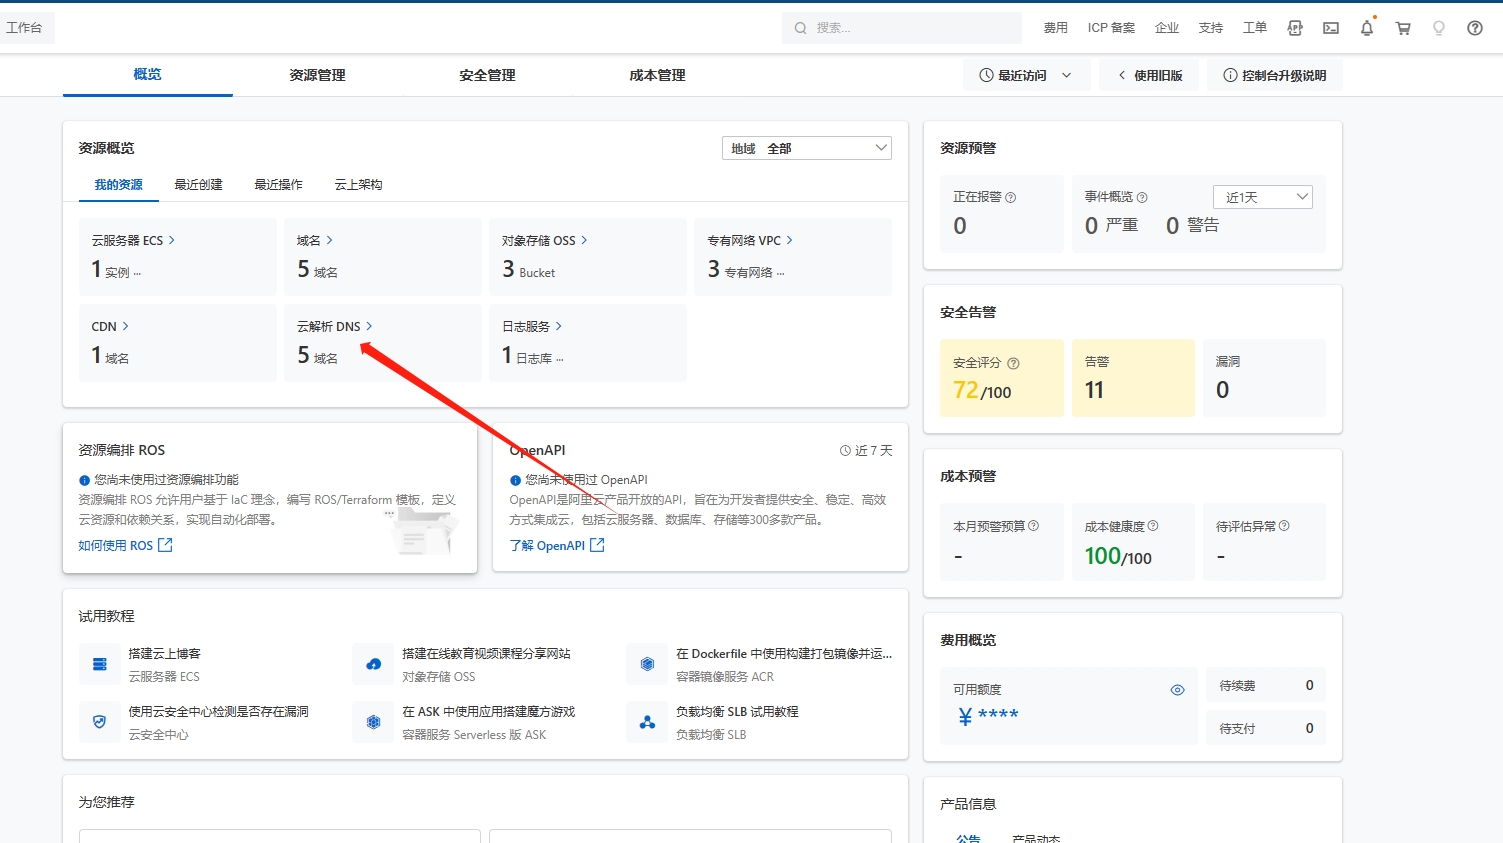Click the chevron next to 云服务器 ECS
The image size is (1503, 843).
coord(172,240)
